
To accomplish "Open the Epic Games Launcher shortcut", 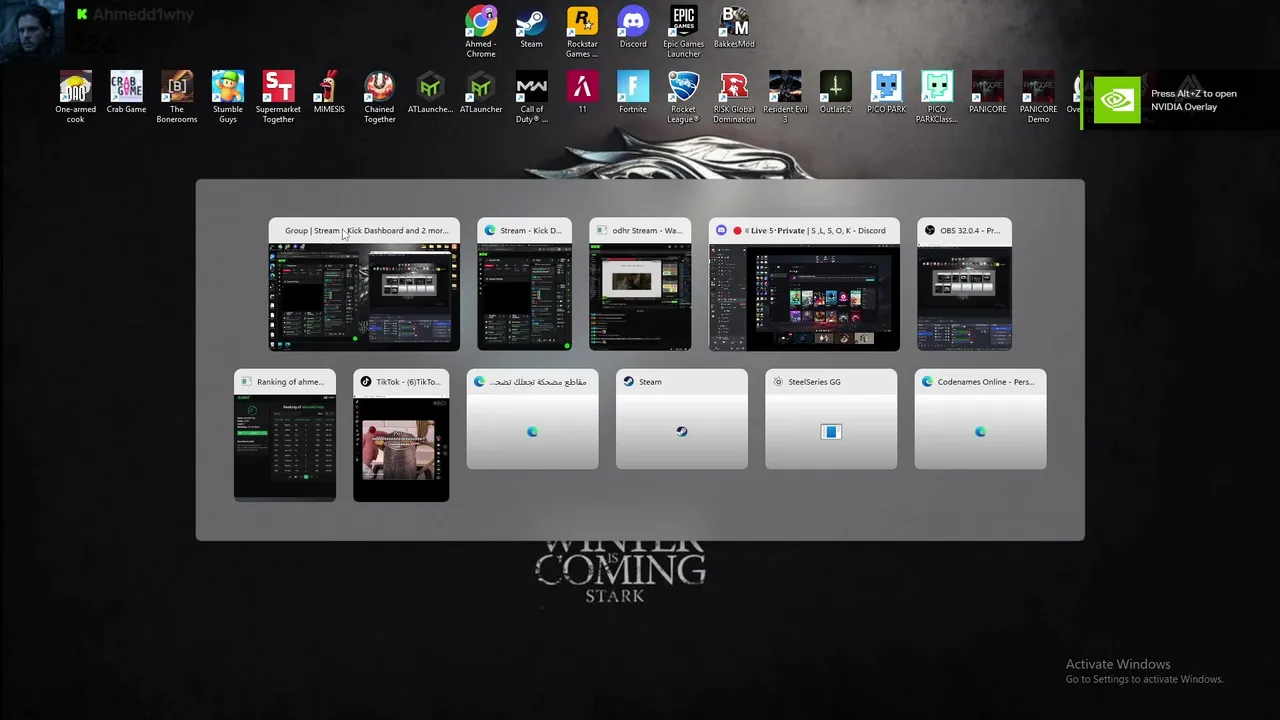I will click(x=684, y=32).
